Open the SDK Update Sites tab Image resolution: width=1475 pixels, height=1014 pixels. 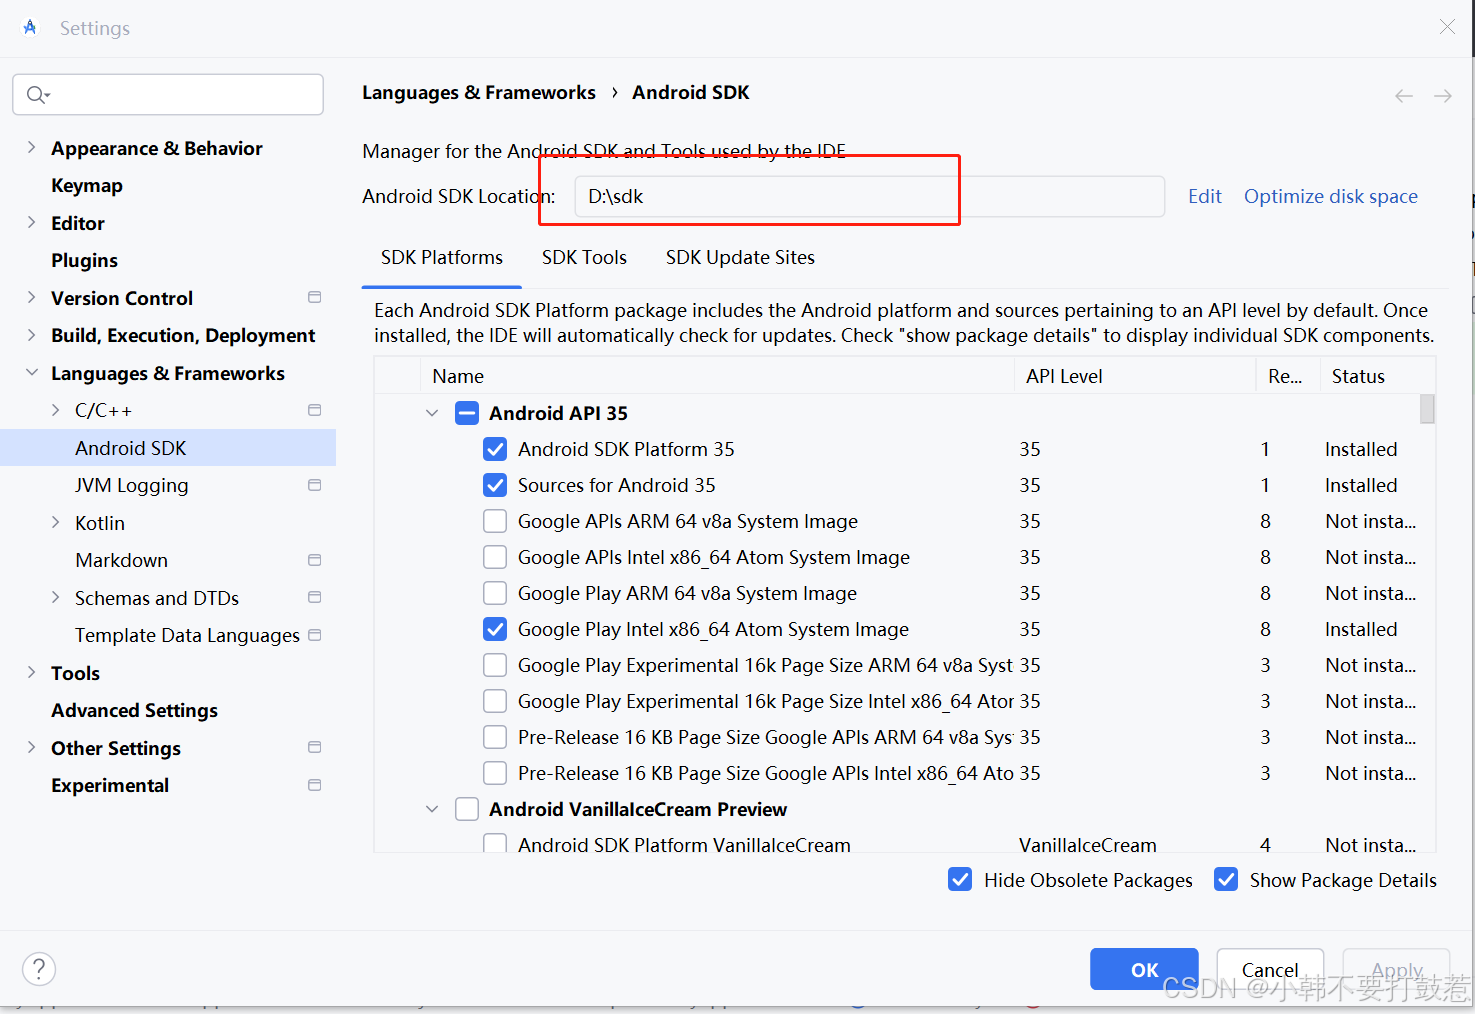(740, 257)
